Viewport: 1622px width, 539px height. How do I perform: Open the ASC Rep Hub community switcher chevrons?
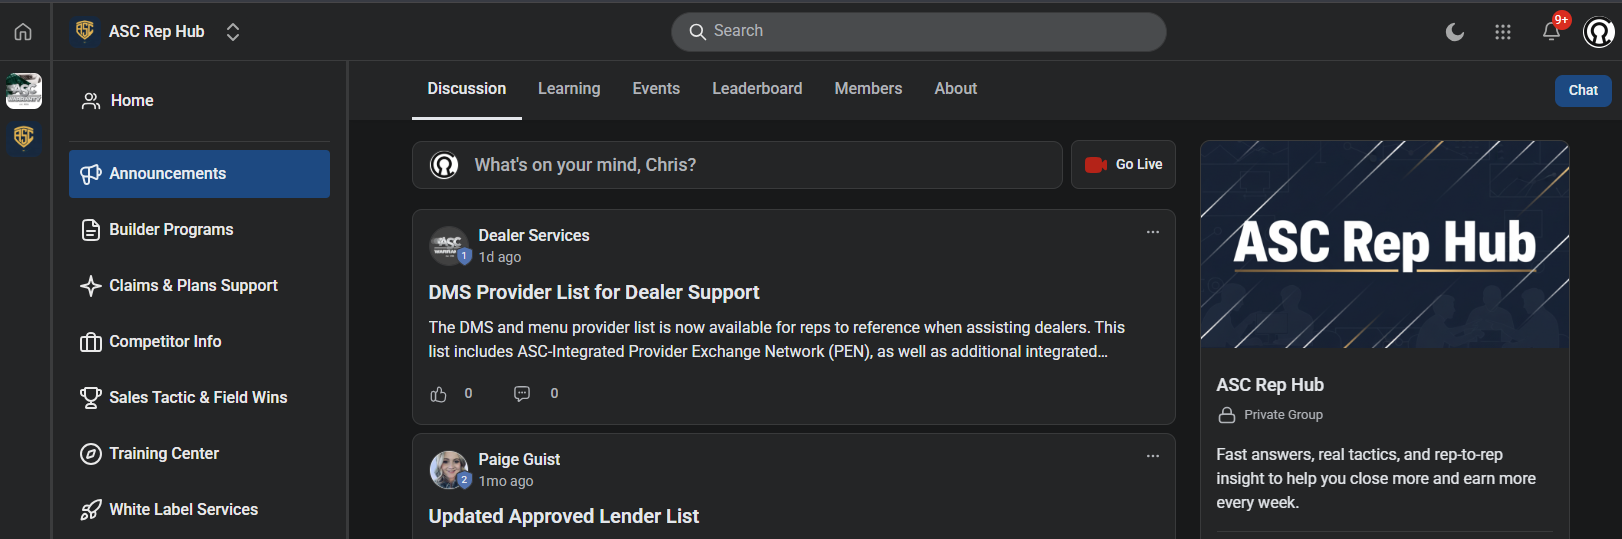pos(233,32)
